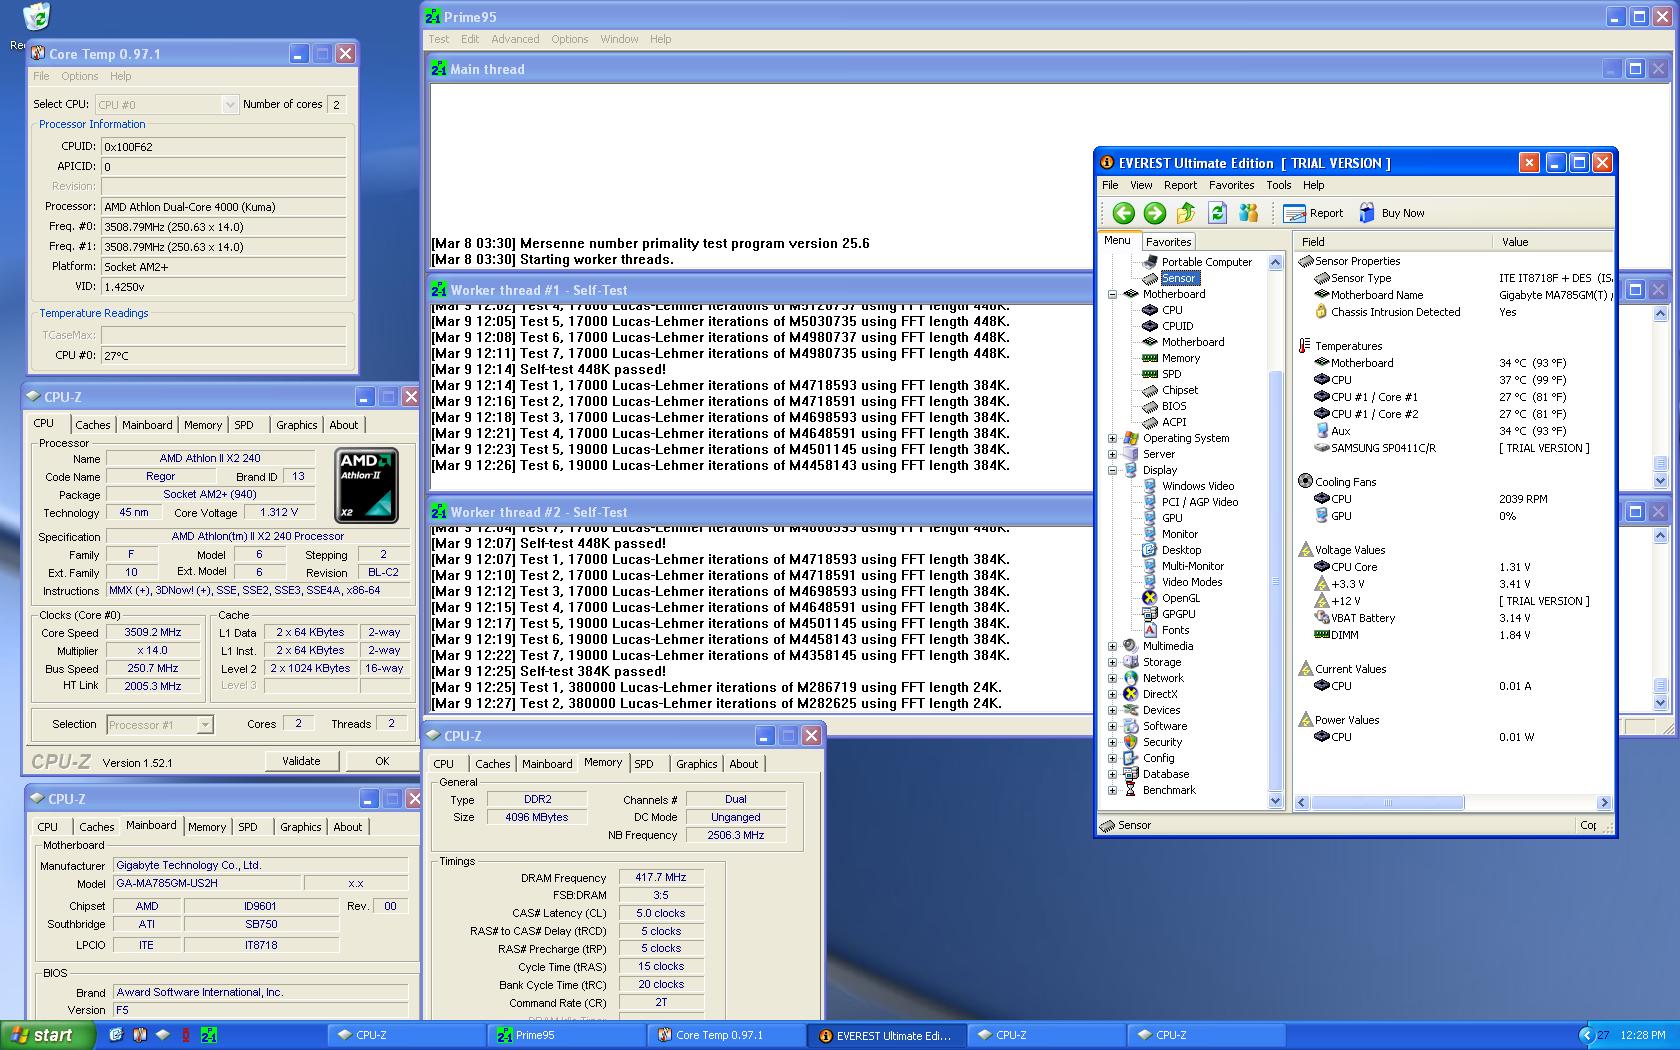This screenshot has height=1050, width=1680.
Task: Click the Core Temp 27 tray icon
Action: (x=1603, y=1035)
